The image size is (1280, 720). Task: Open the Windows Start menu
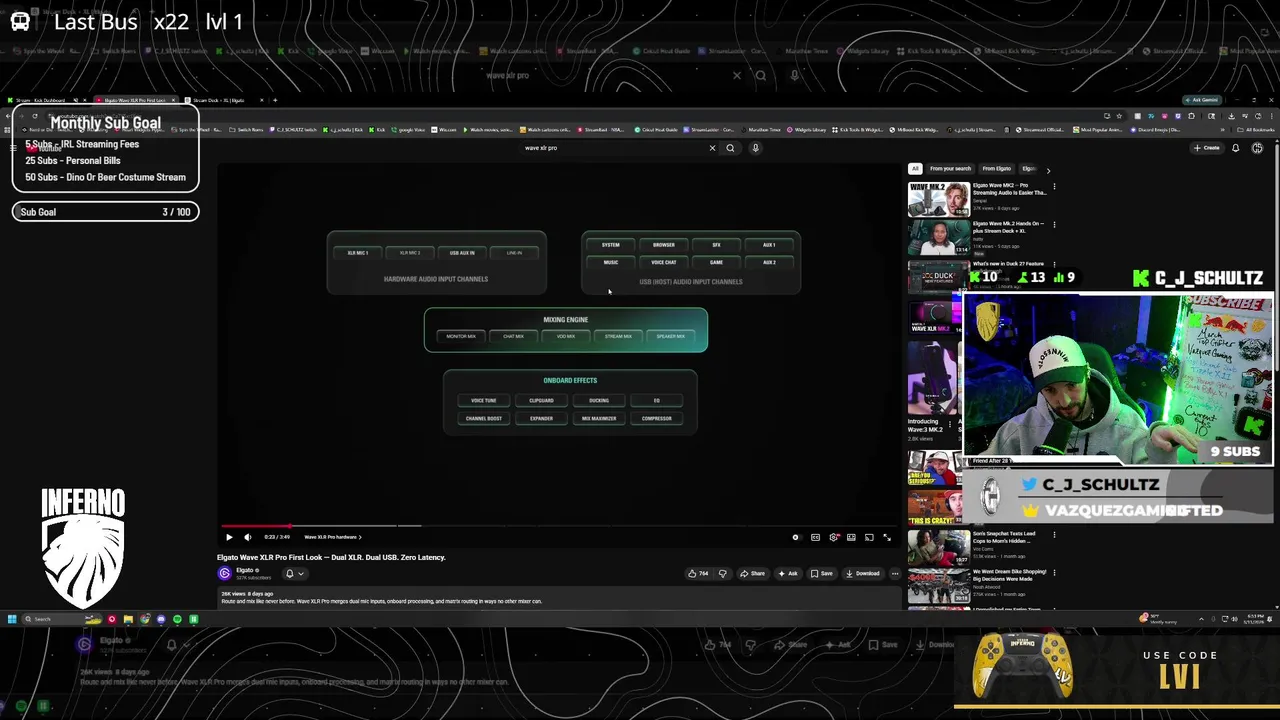click(12, 619)
